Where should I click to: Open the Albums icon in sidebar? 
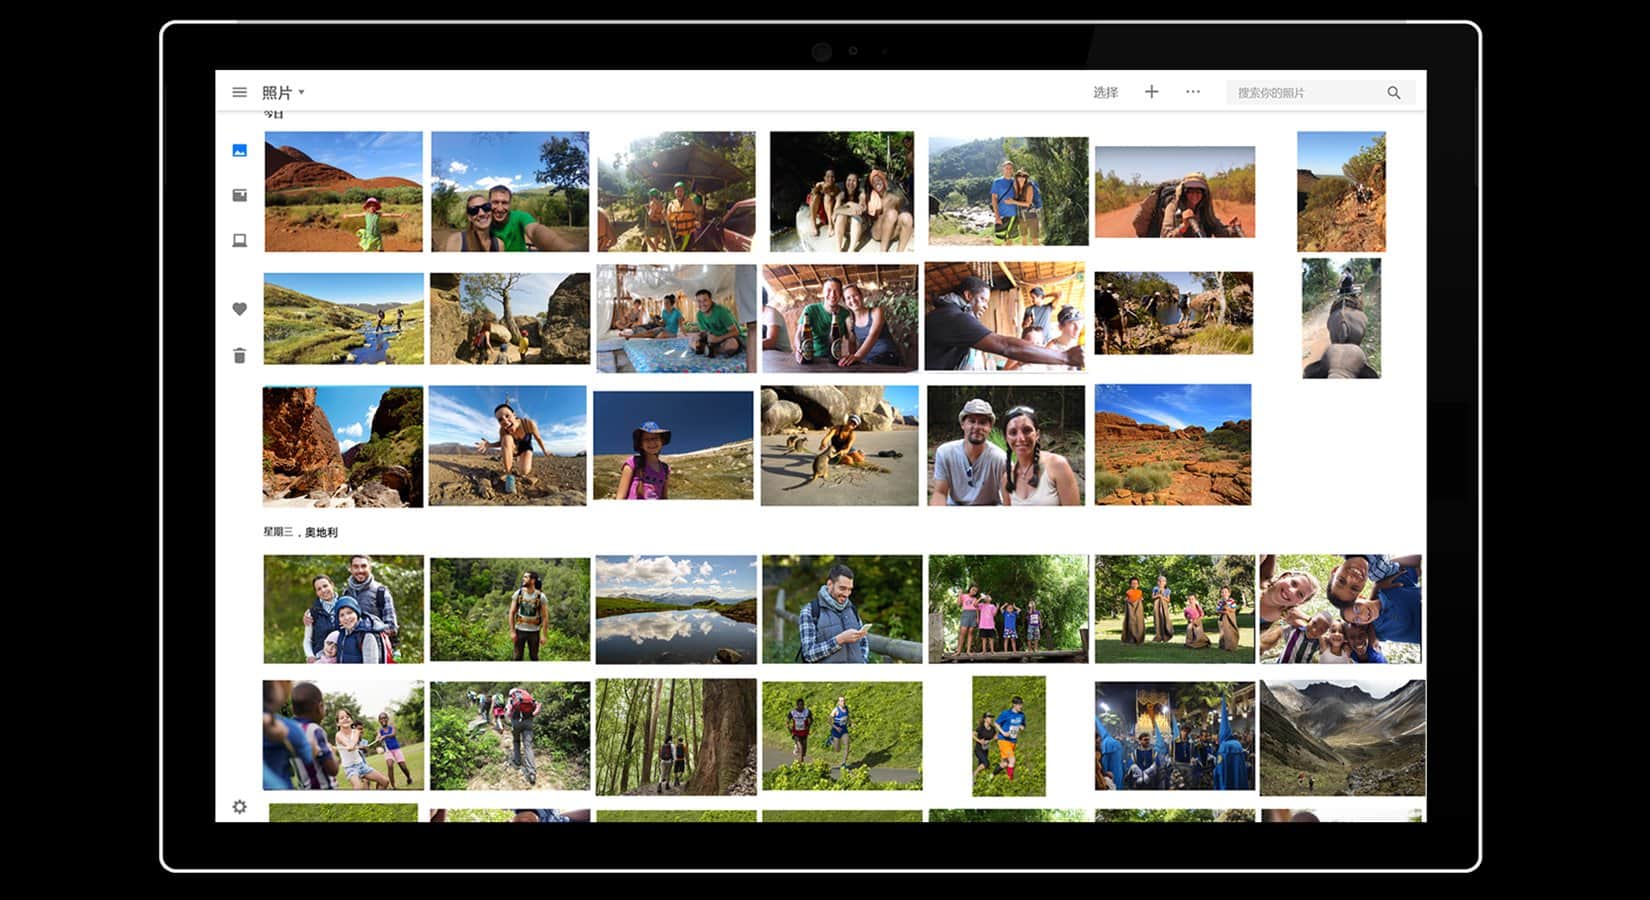[239, 195]
